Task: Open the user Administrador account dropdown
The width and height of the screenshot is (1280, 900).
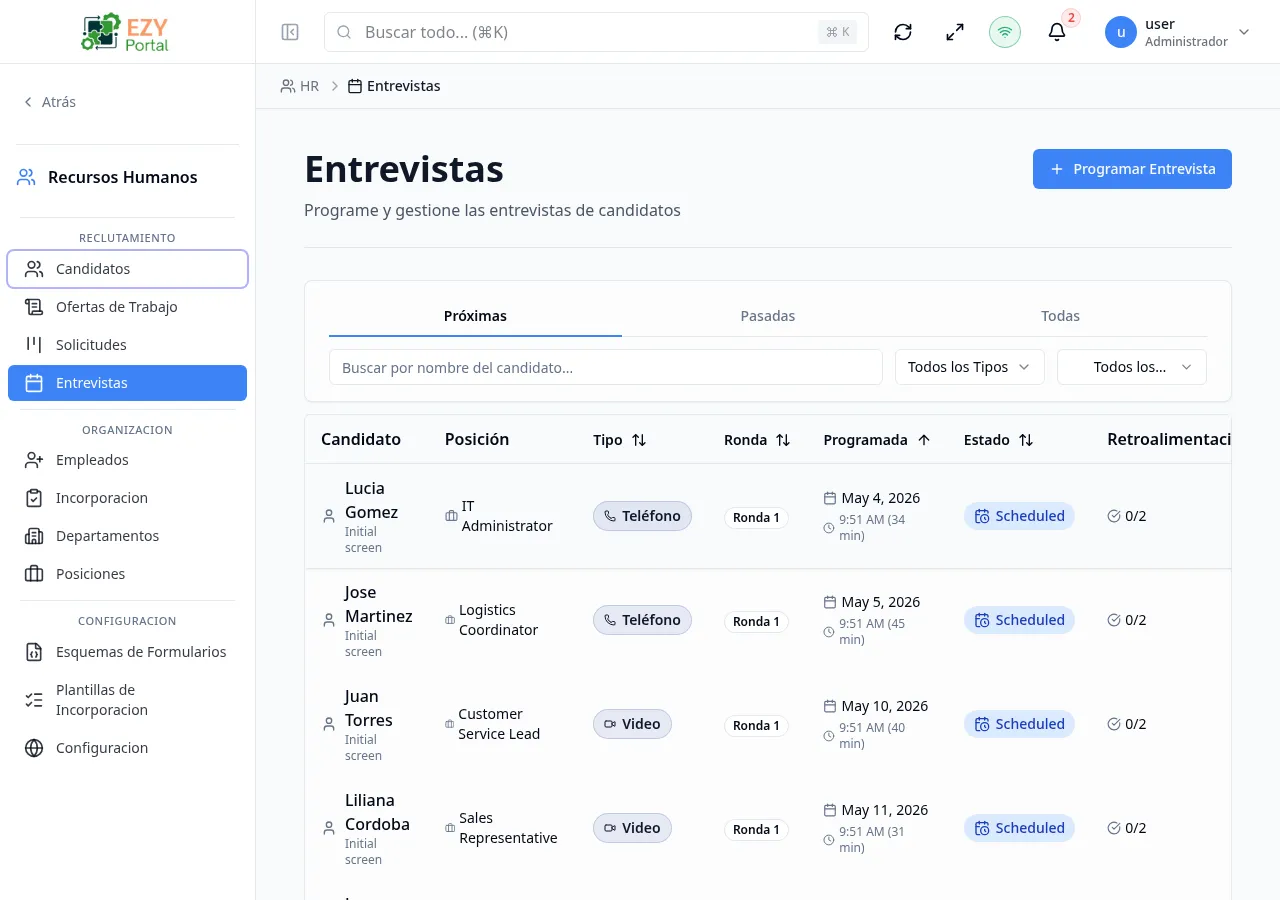Action: tap(1178, 32)
